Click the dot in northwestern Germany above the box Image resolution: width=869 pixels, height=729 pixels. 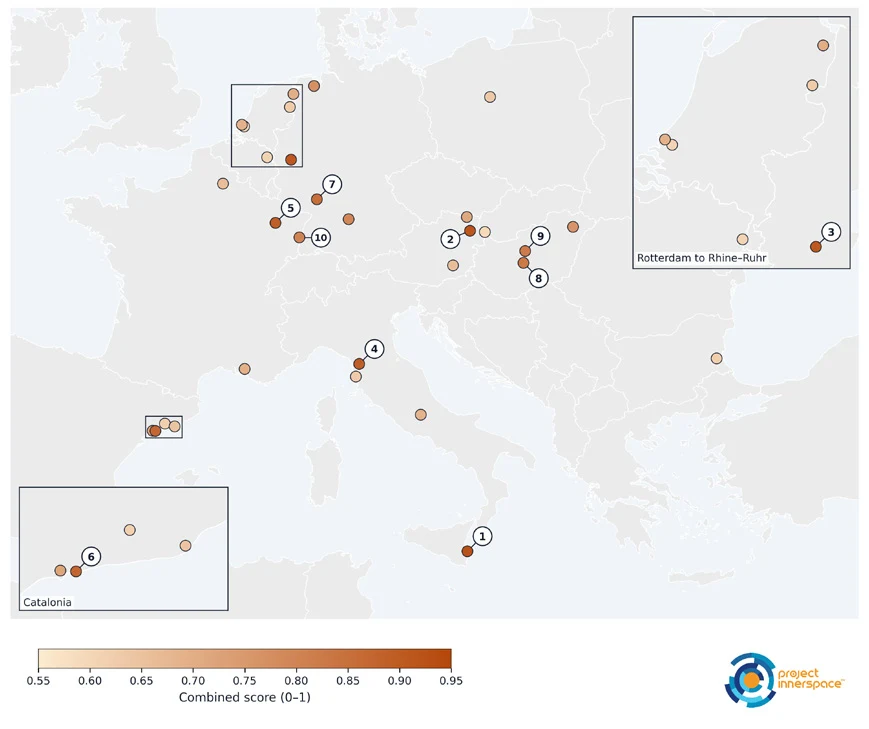pos(314,86)
